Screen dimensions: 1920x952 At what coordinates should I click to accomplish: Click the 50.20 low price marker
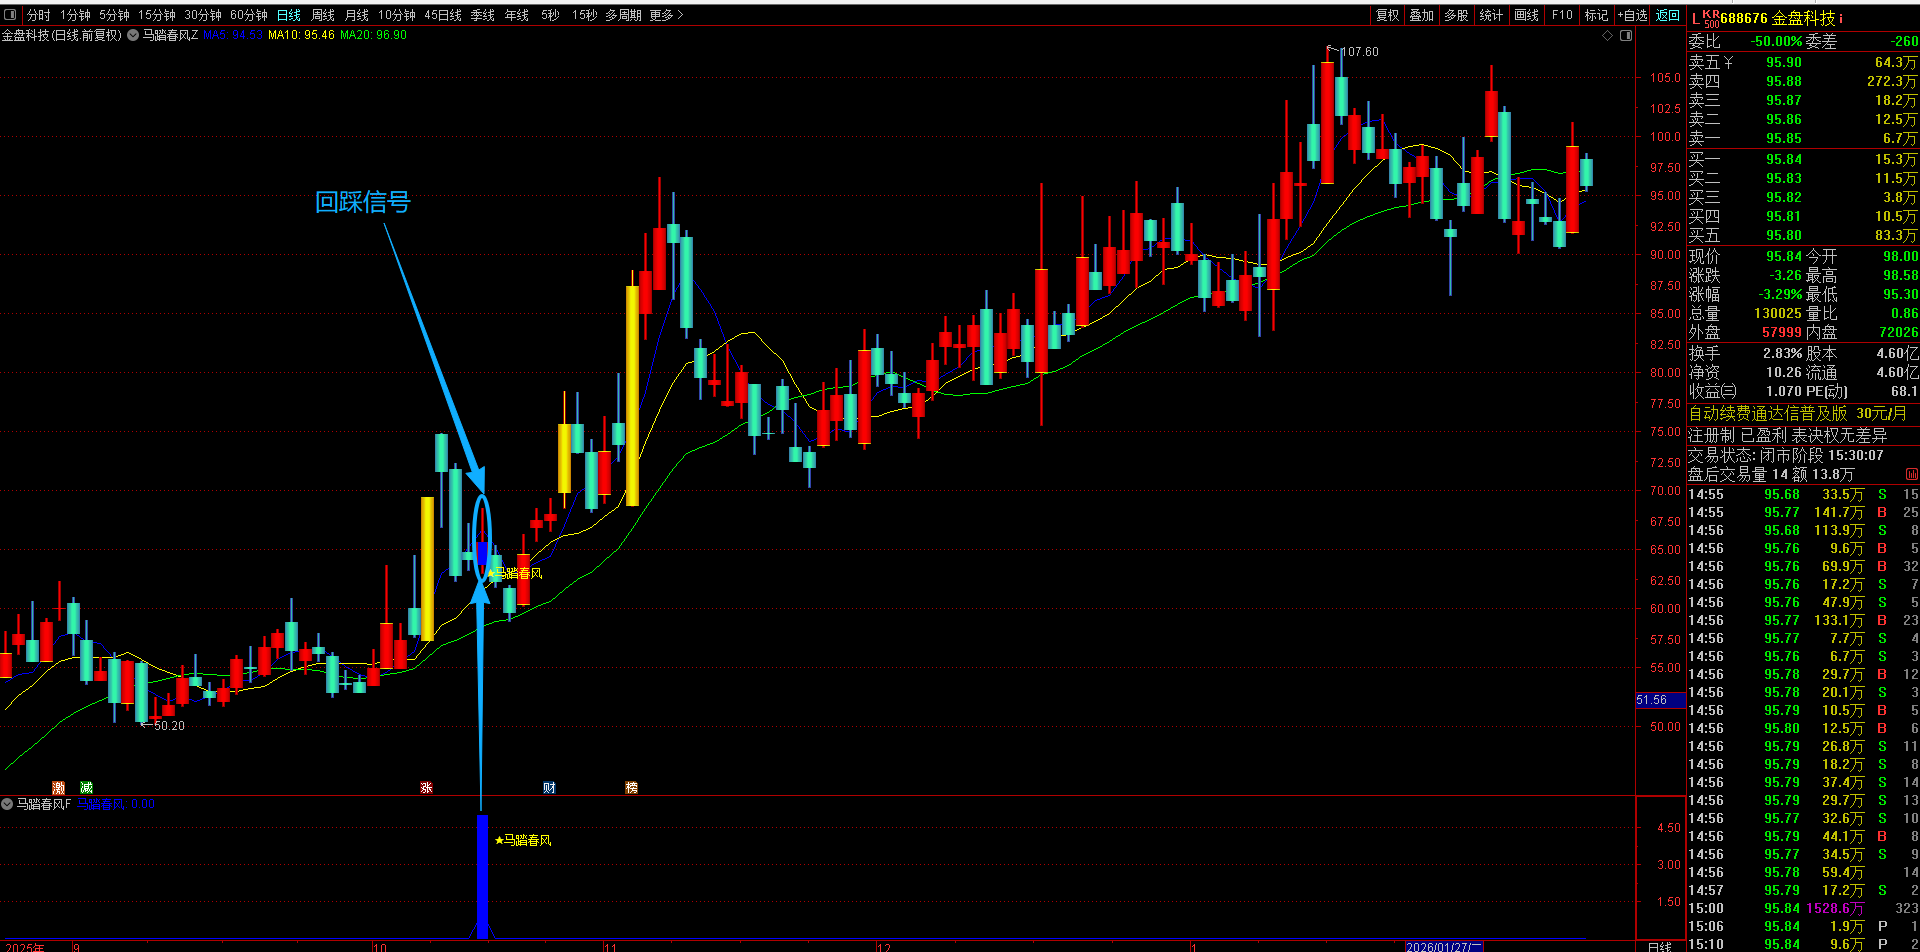169,726
